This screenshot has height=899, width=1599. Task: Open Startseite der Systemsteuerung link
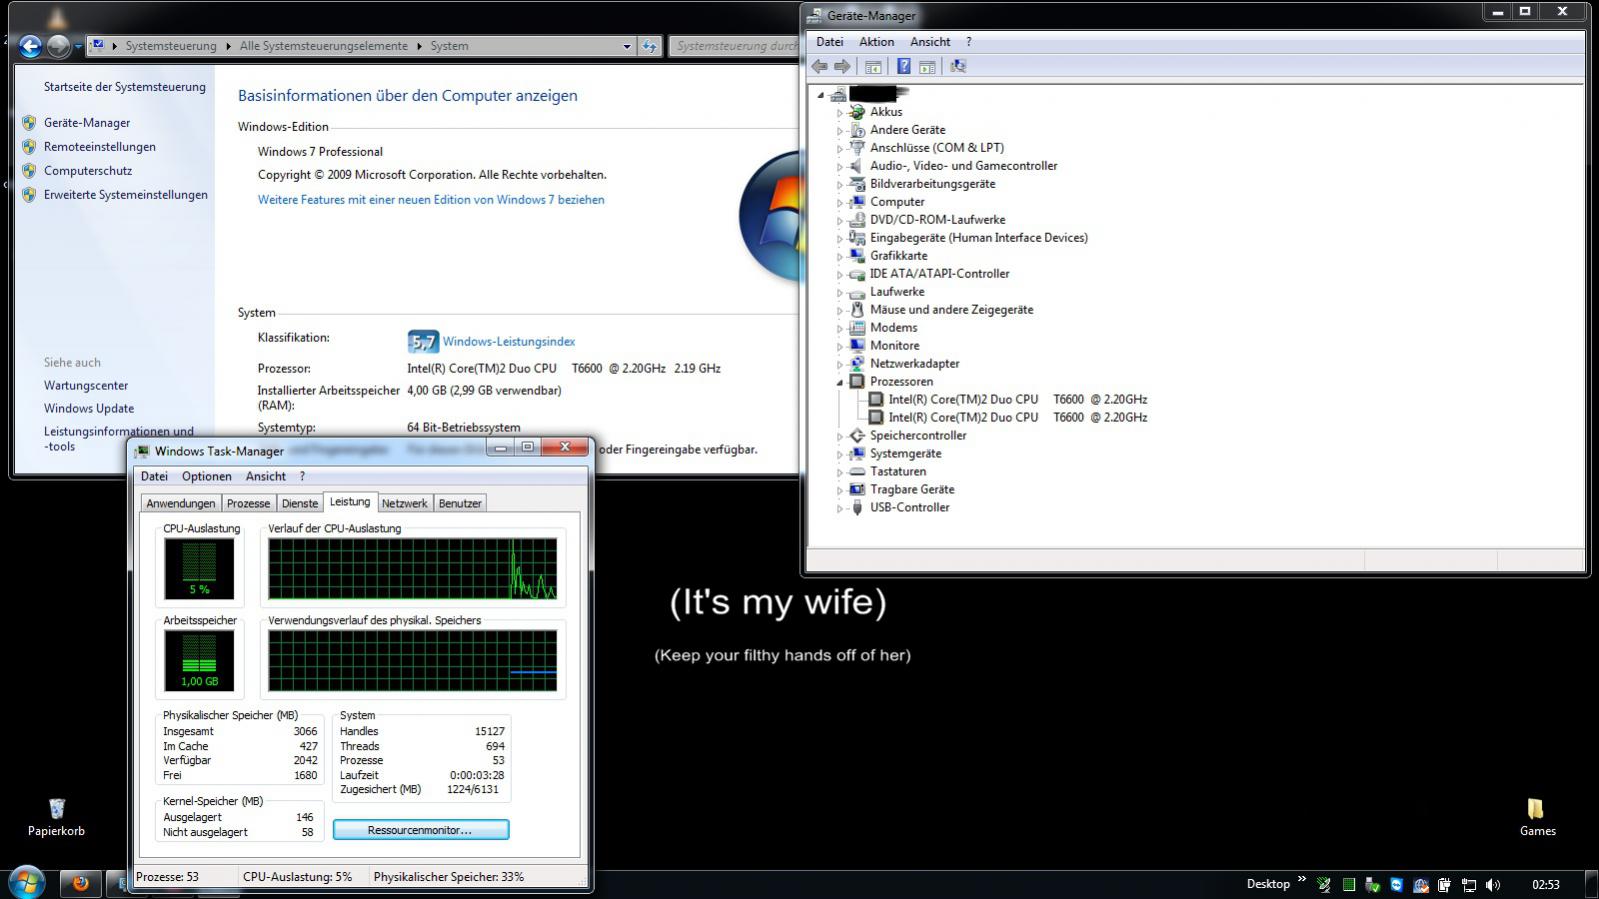[x=125, y=87]
